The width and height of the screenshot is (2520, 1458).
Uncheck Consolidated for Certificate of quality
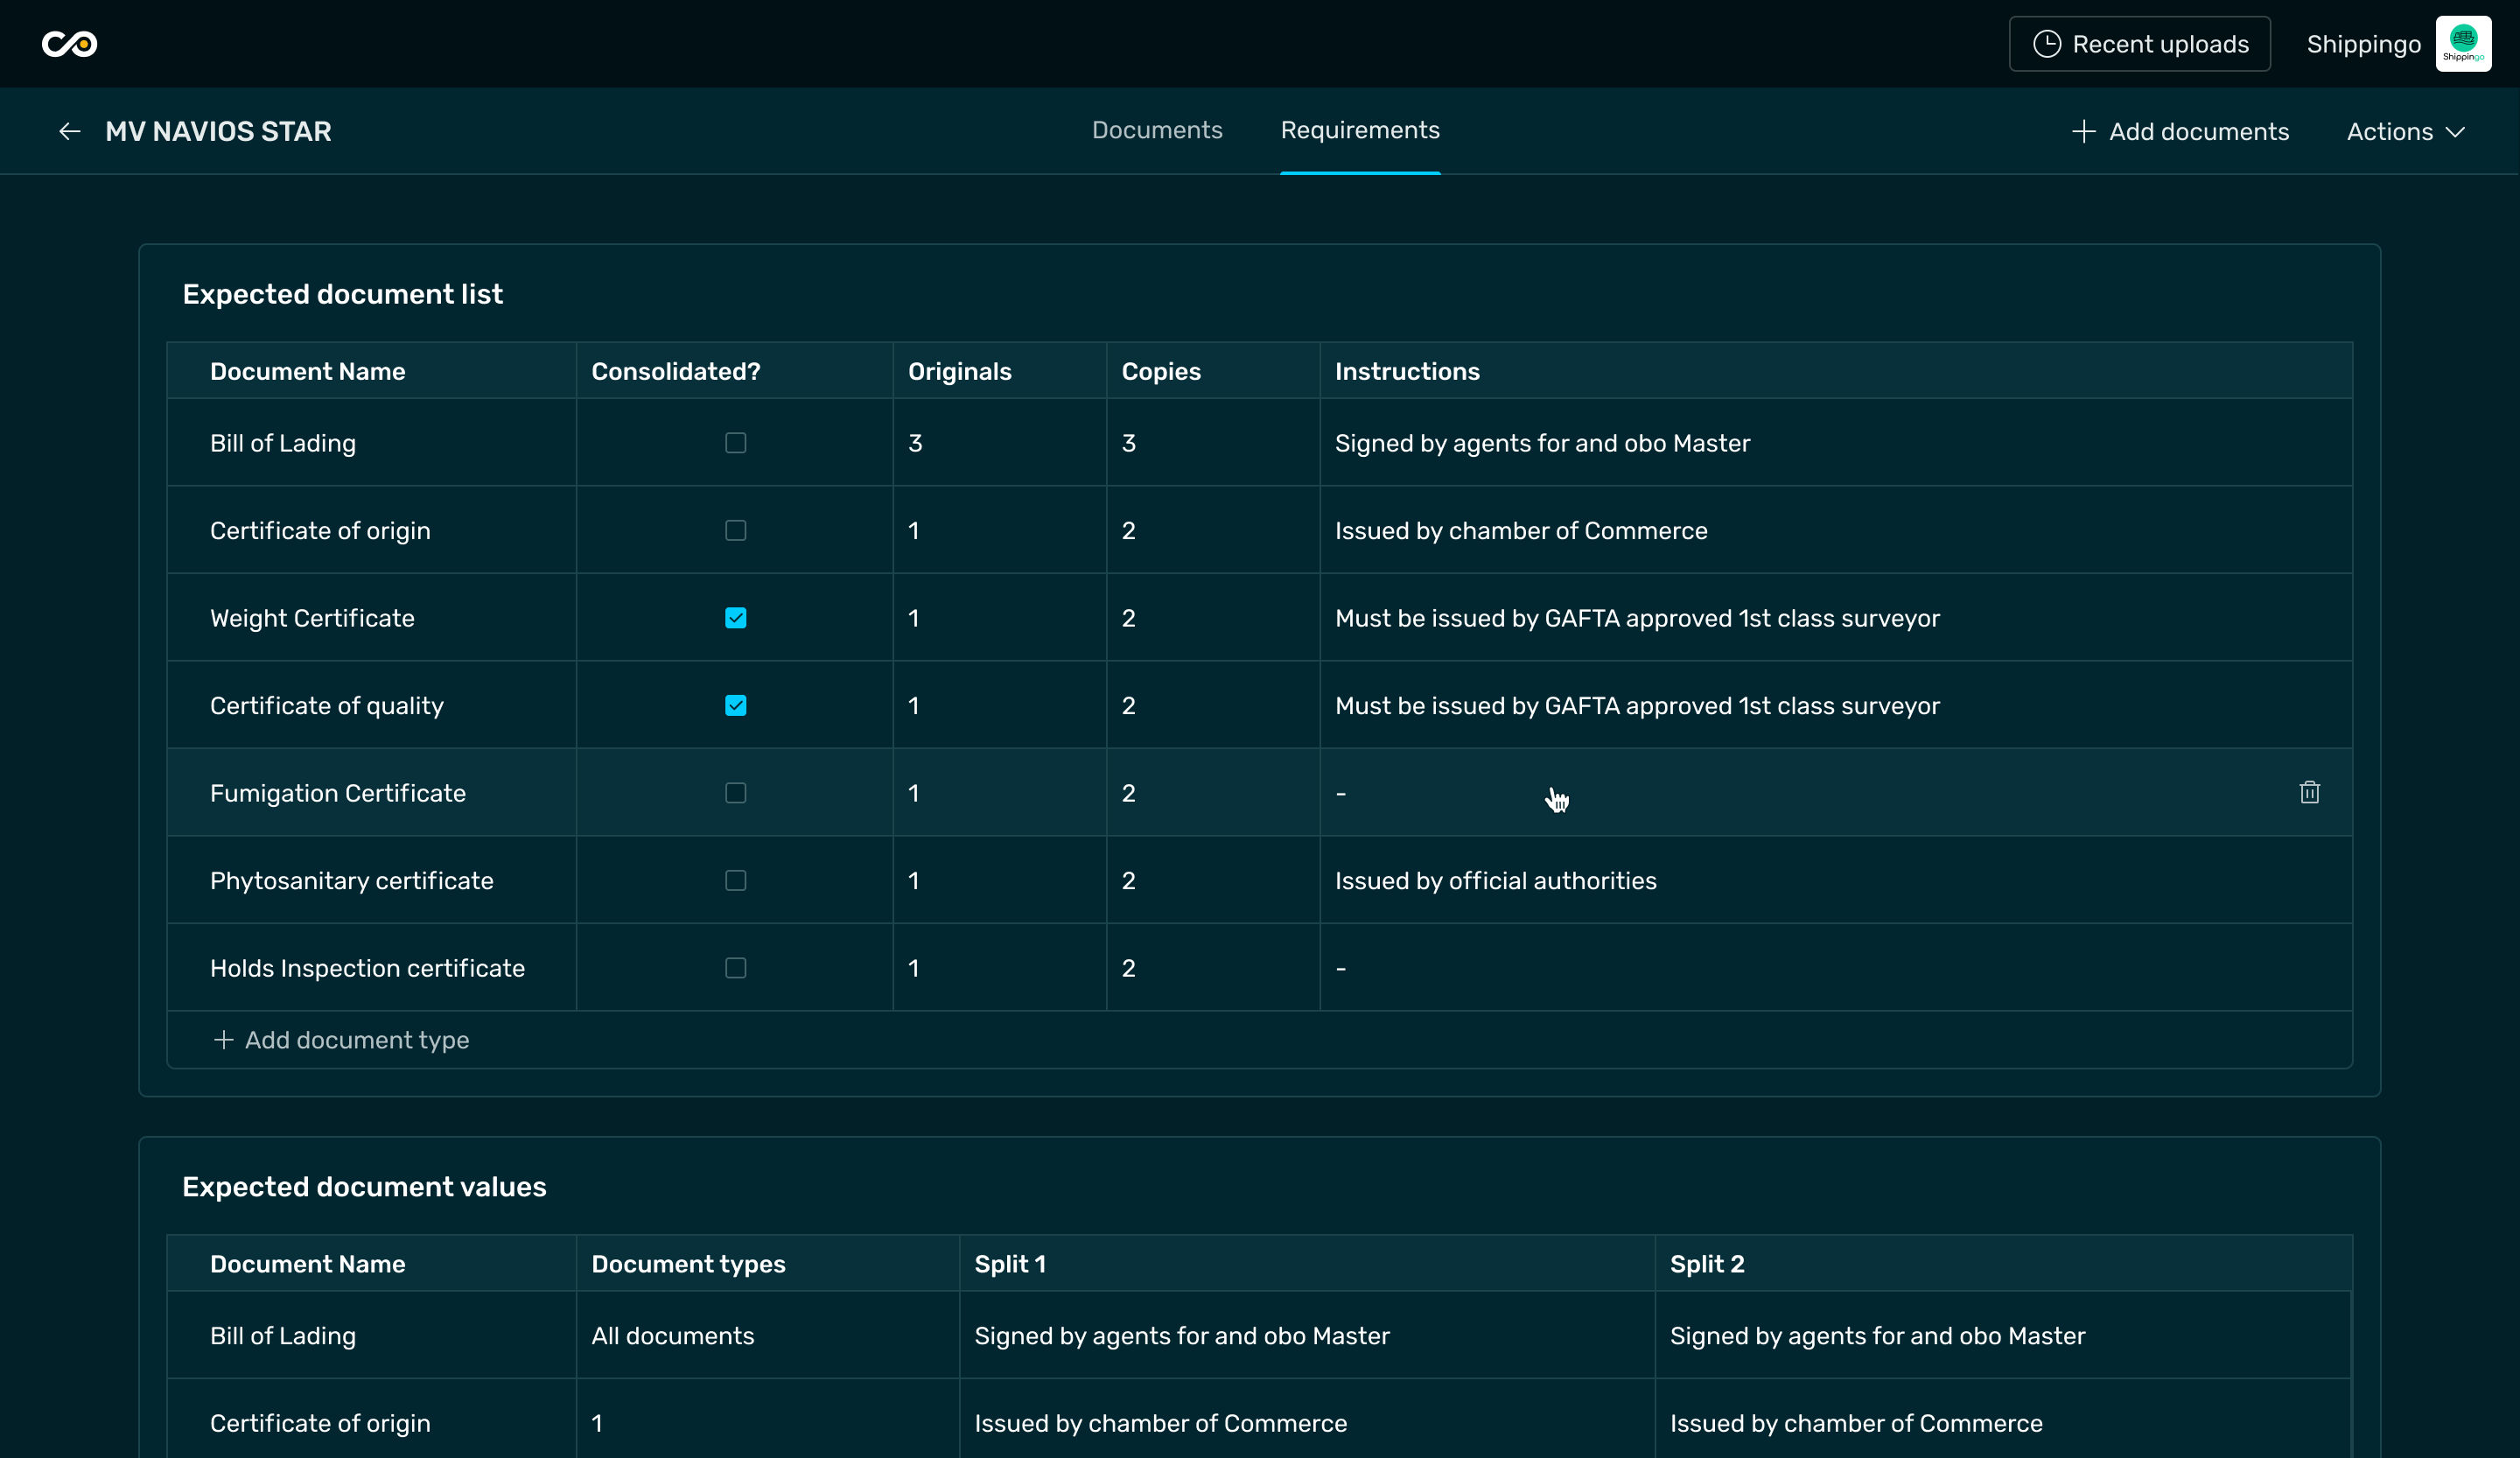pyautogui.click(x=735, y=706)
